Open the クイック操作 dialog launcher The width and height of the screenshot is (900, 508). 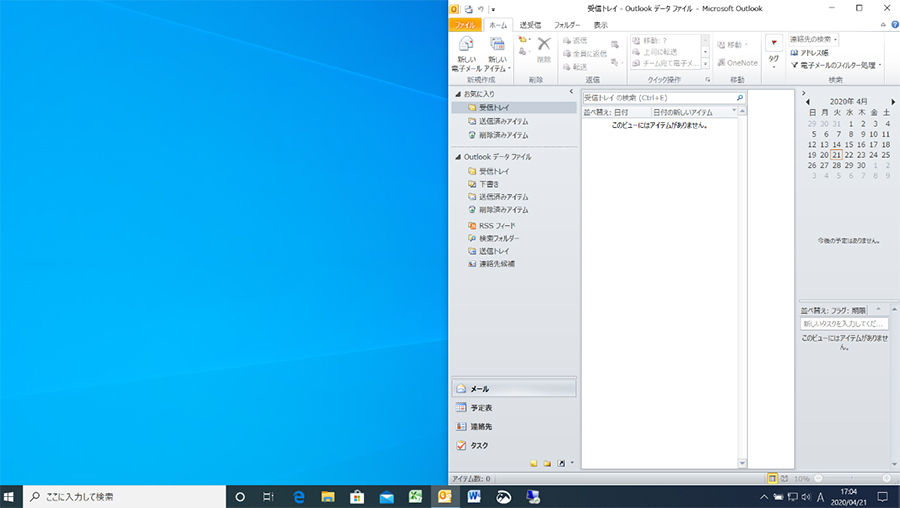707,80
